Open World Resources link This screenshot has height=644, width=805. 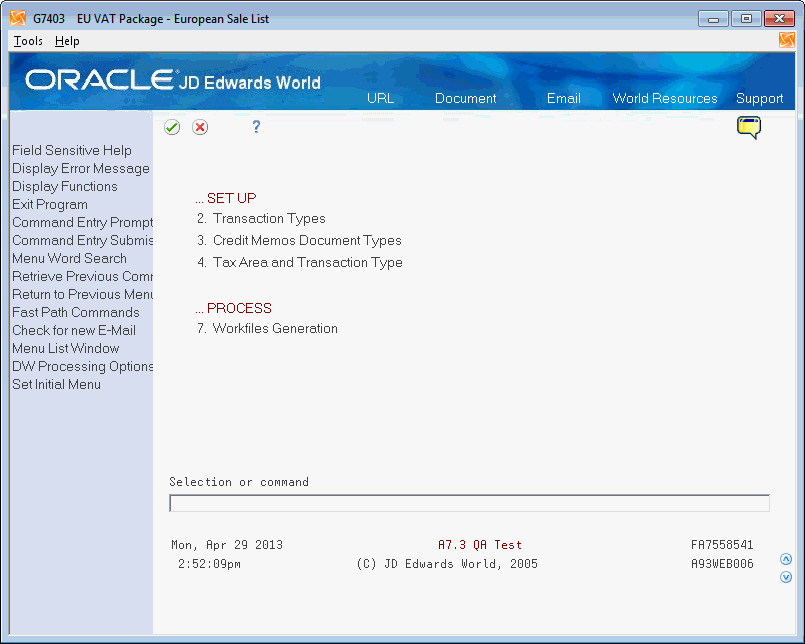tap(665, 98)
